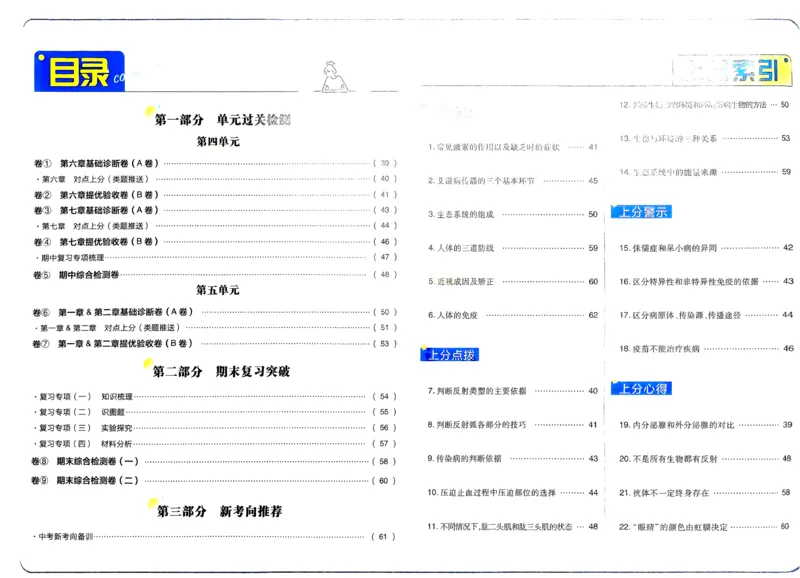Screen dimensions: 800x578
Task: Pick item 21 抗体不一定终身存在
Action: (x=705, y=493)
